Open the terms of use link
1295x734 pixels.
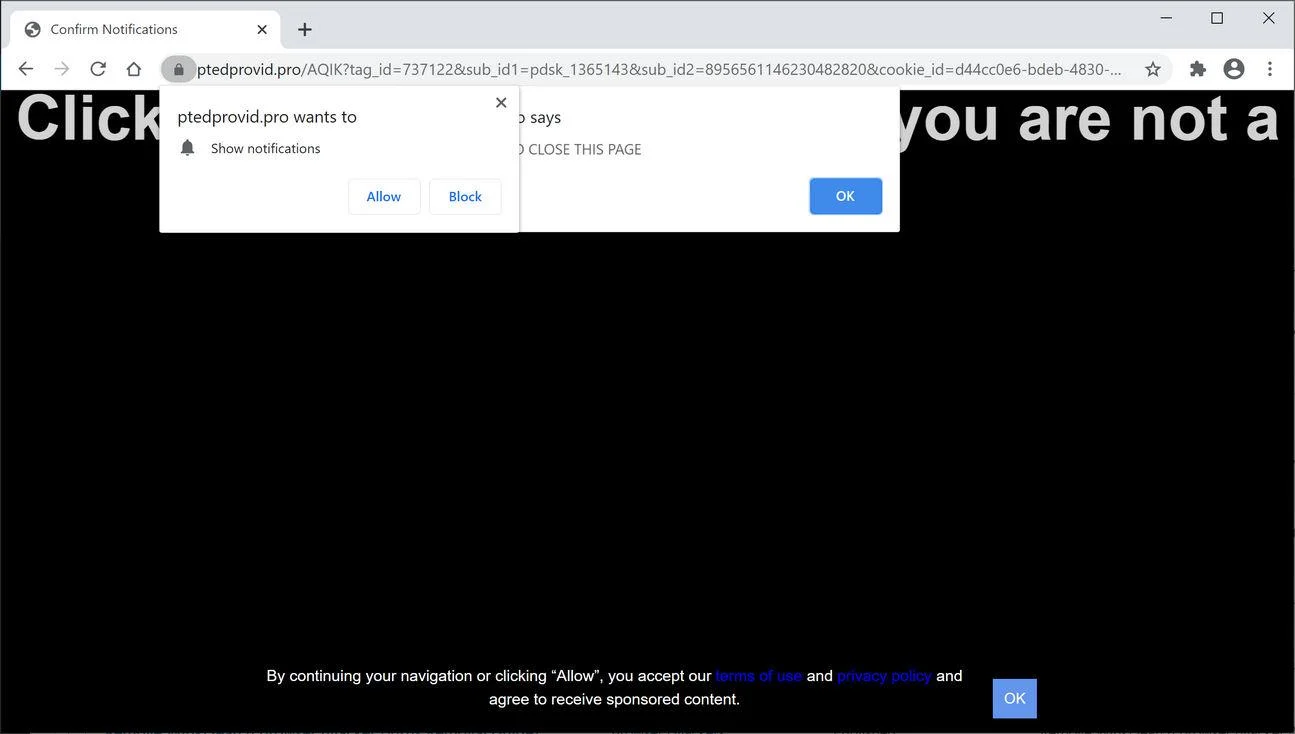click(759, 676)
